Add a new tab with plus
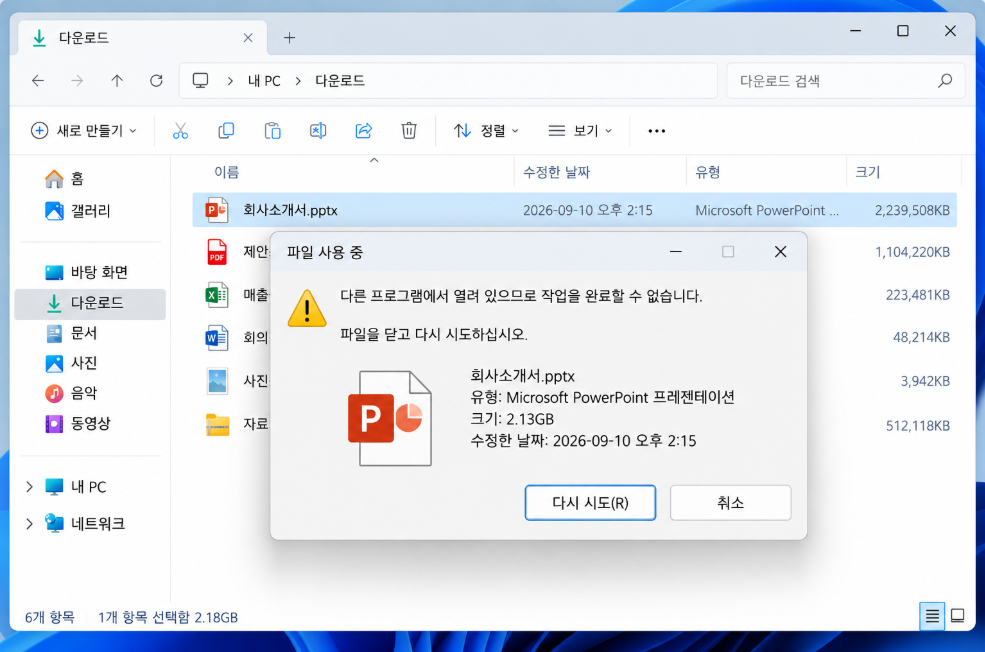 coord(289,38)
